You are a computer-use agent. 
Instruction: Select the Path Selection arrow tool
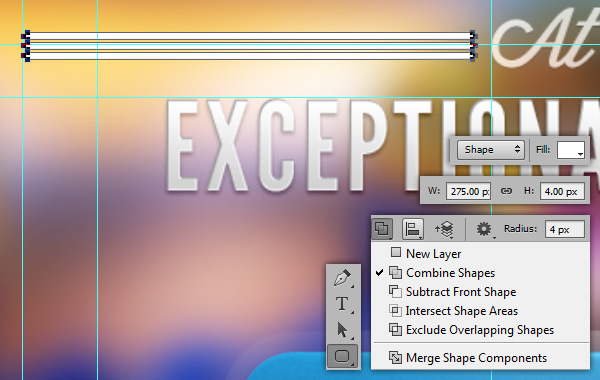click(x=343, y=330)
